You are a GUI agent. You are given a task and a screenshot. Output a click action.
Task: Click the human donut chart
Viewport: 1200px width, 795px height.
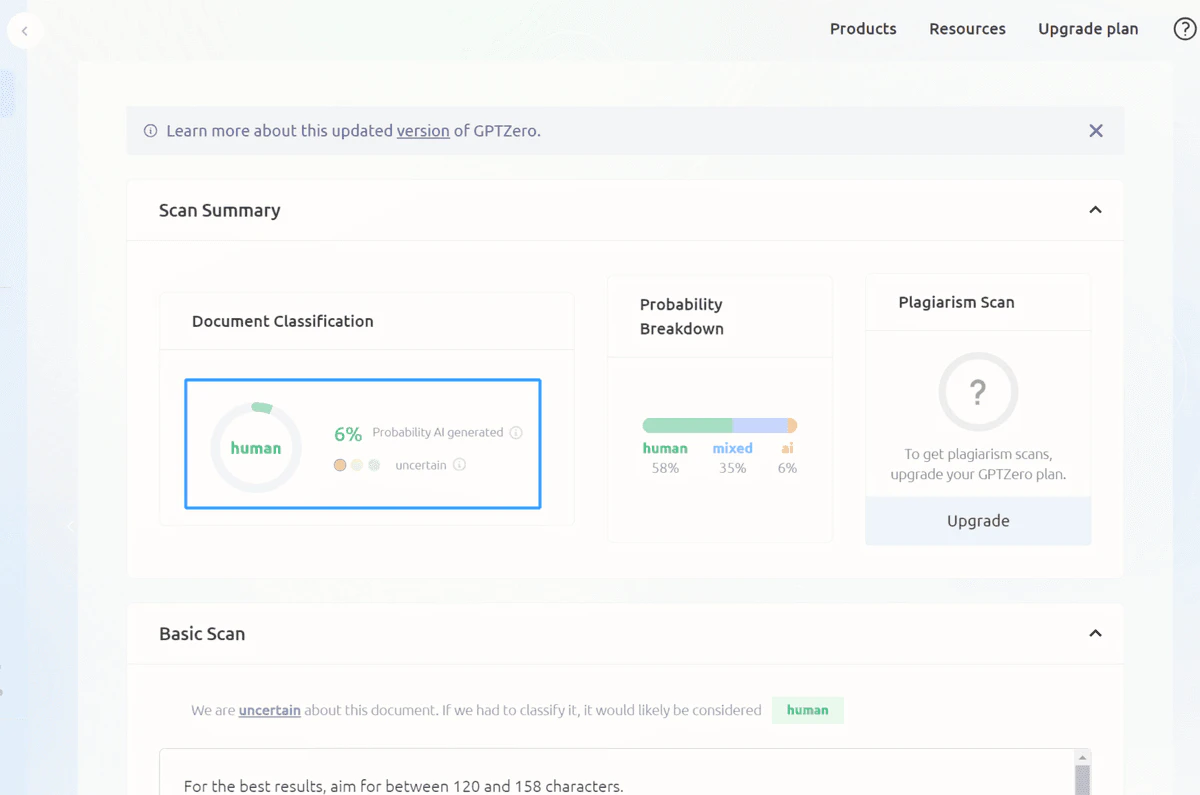(256, 448)
